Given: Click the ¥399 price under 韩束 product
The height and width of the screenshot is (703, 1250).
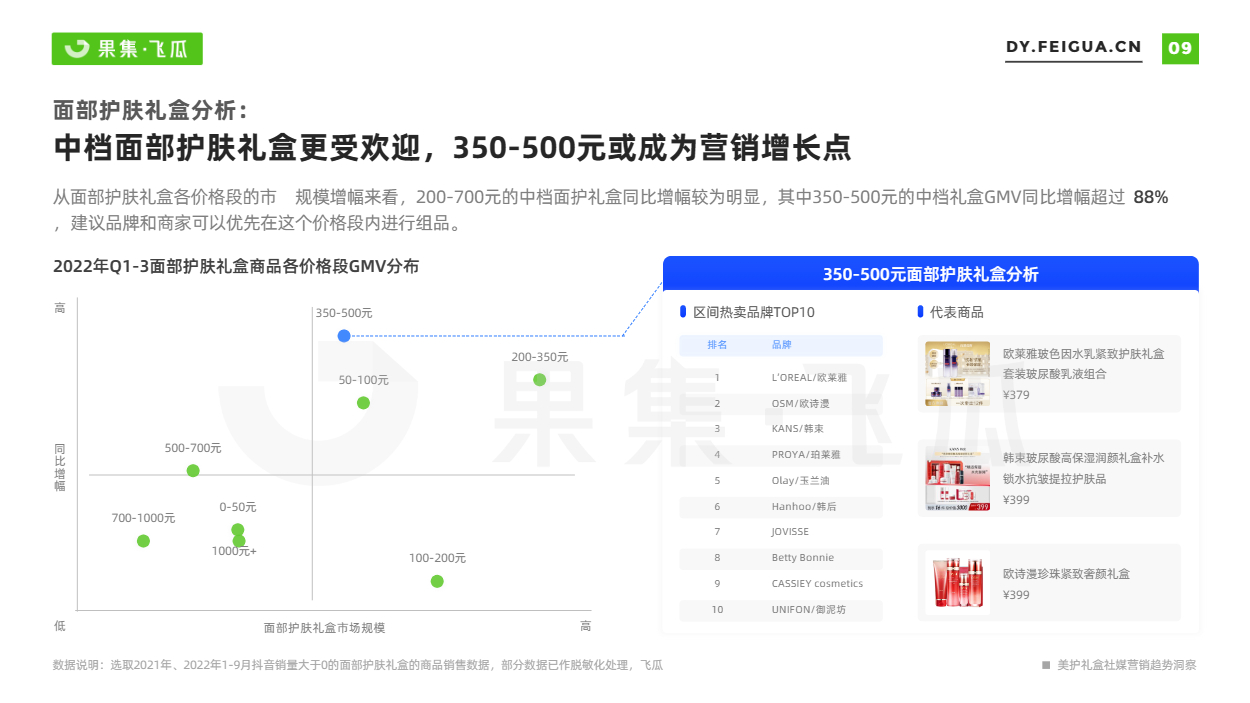Looking at the screenshot, I should point(1016,500).
